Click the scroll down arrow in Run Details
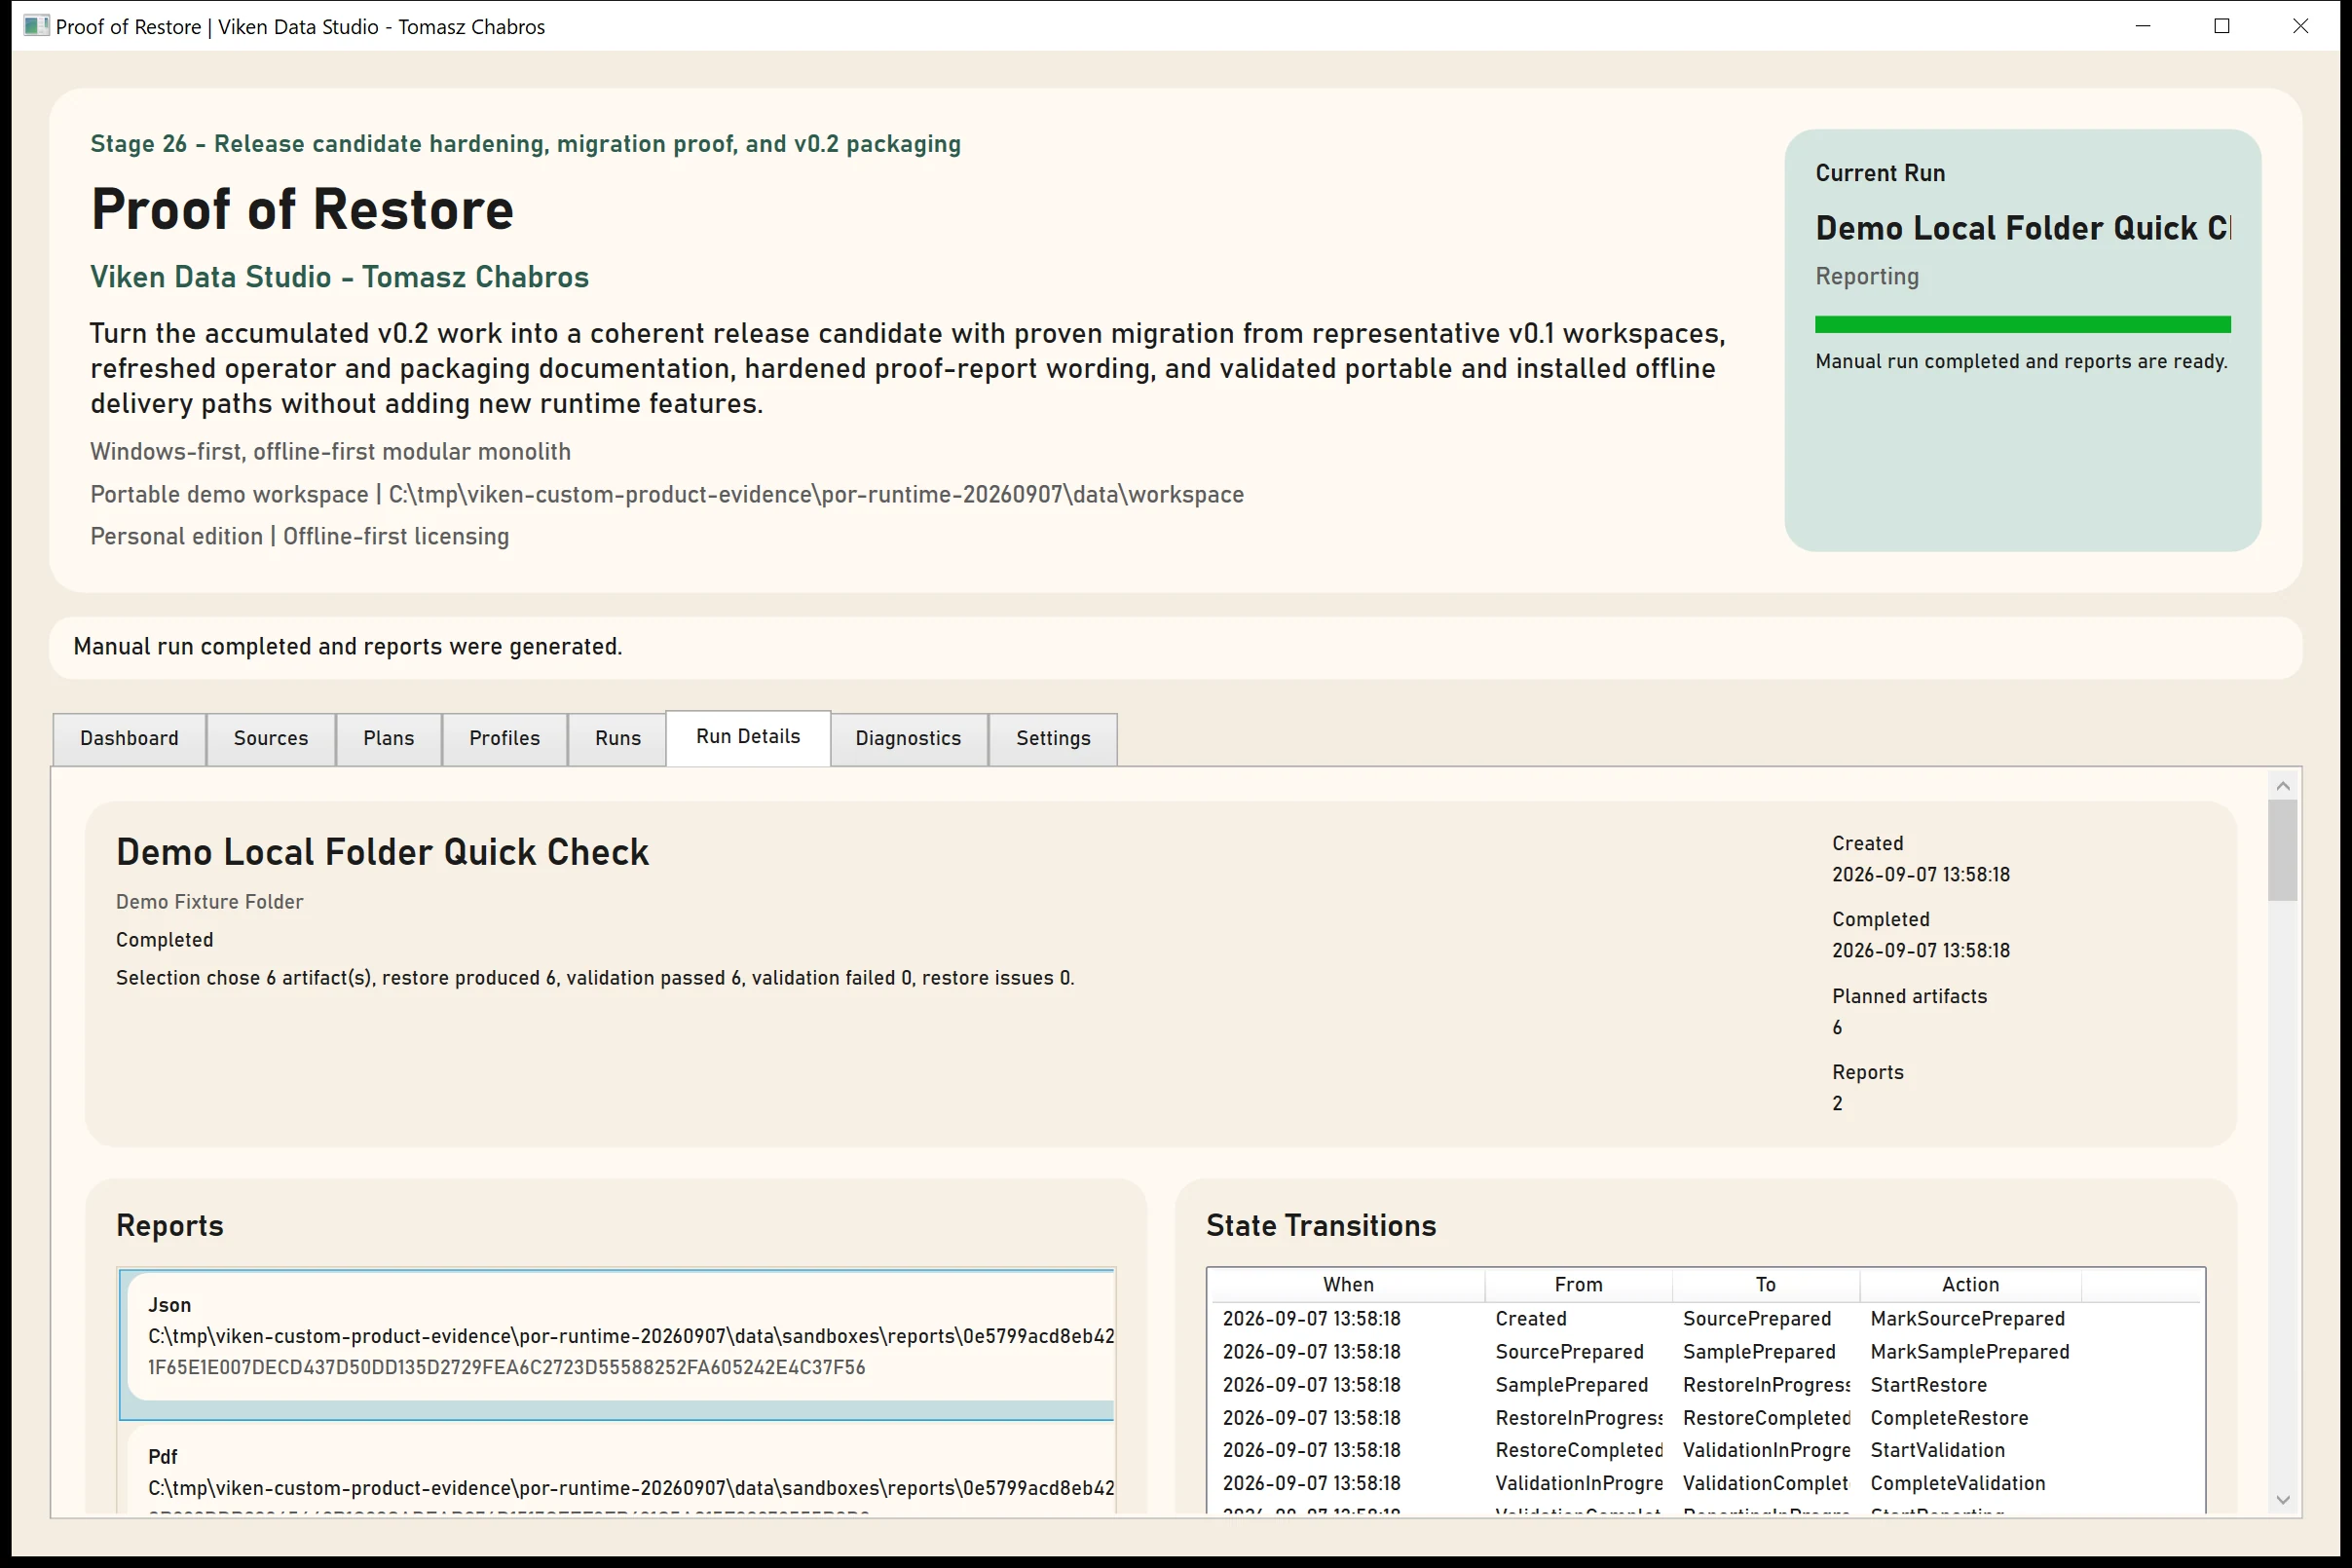This screenshot has height=1568, width=2352. click(2282, 1499)
